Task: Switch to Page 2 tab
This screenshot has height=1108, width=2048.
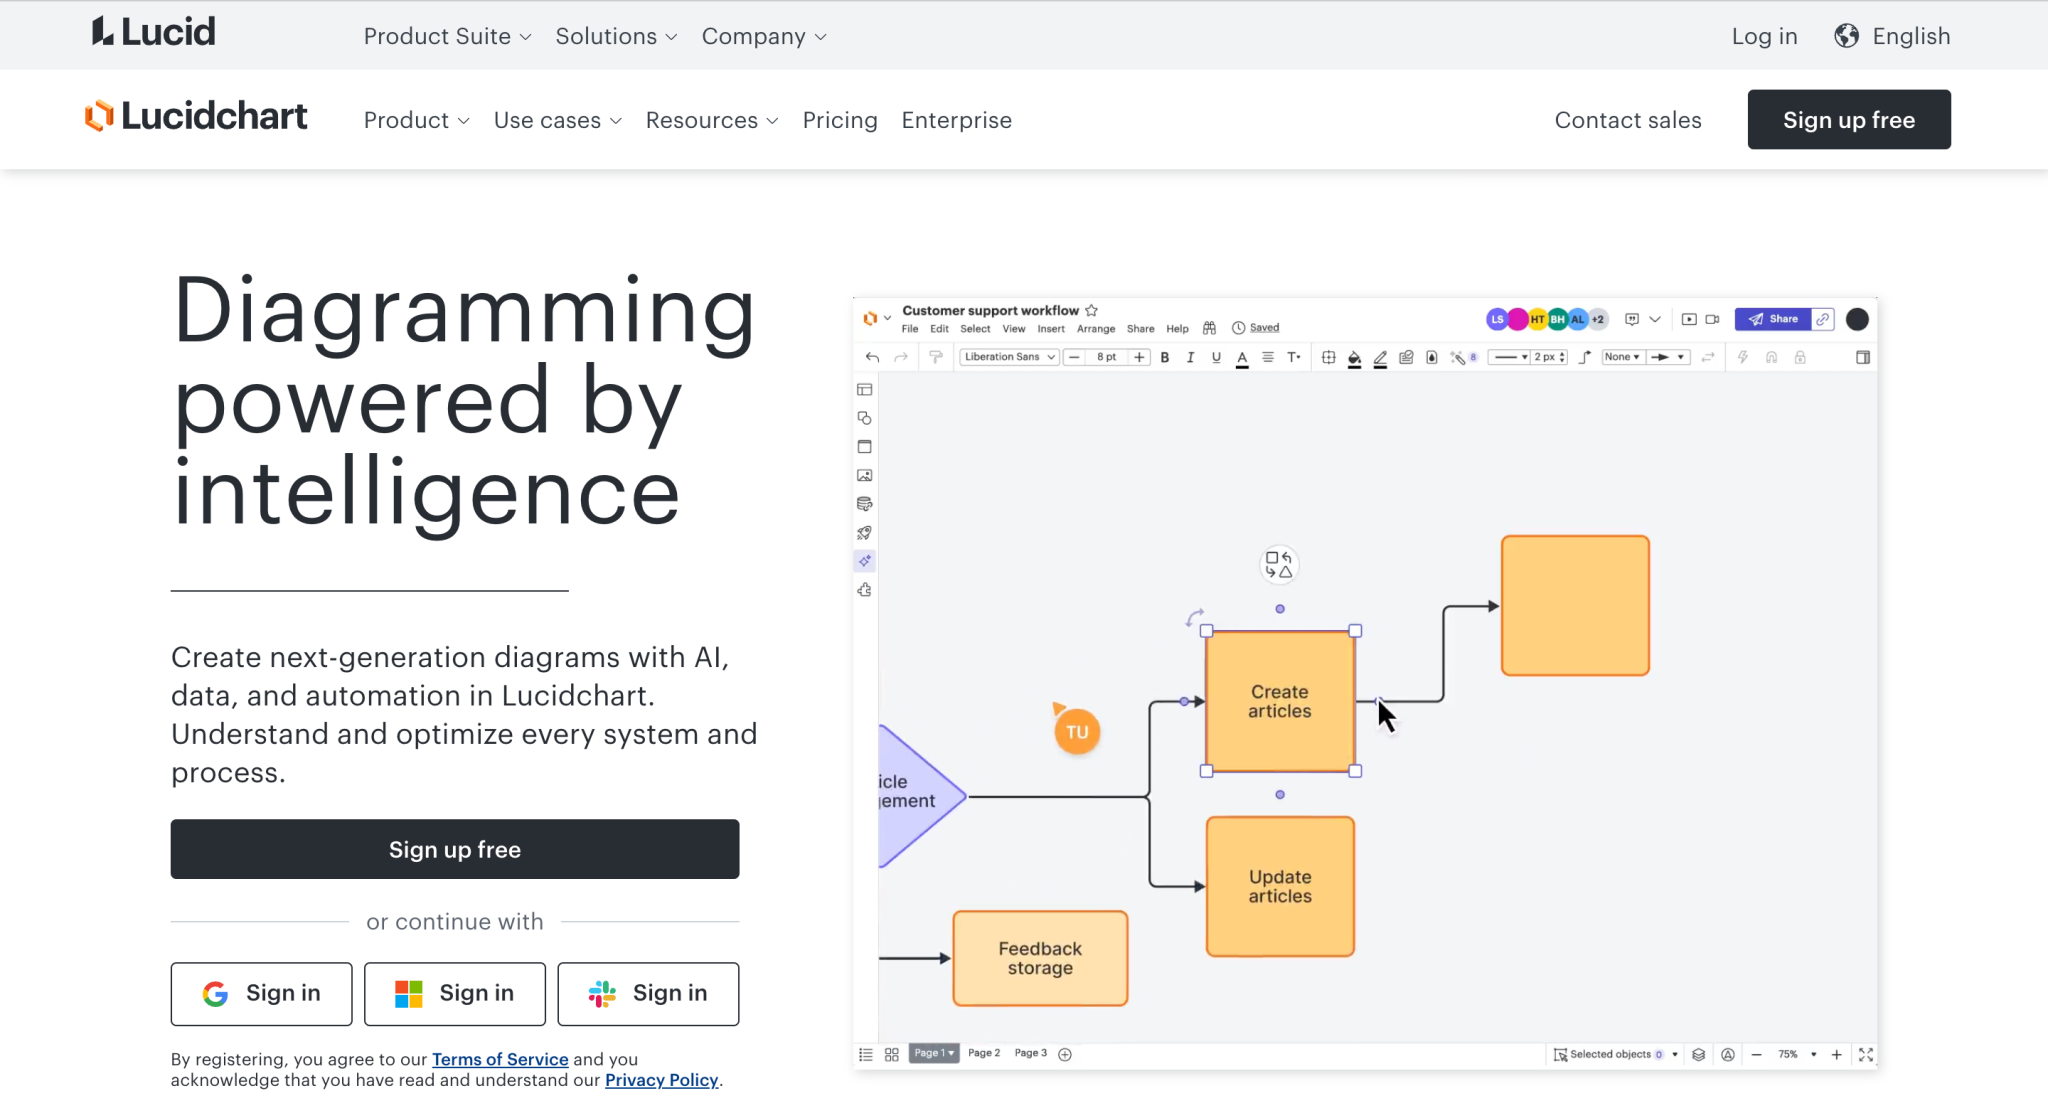Action: (983, 1053)
